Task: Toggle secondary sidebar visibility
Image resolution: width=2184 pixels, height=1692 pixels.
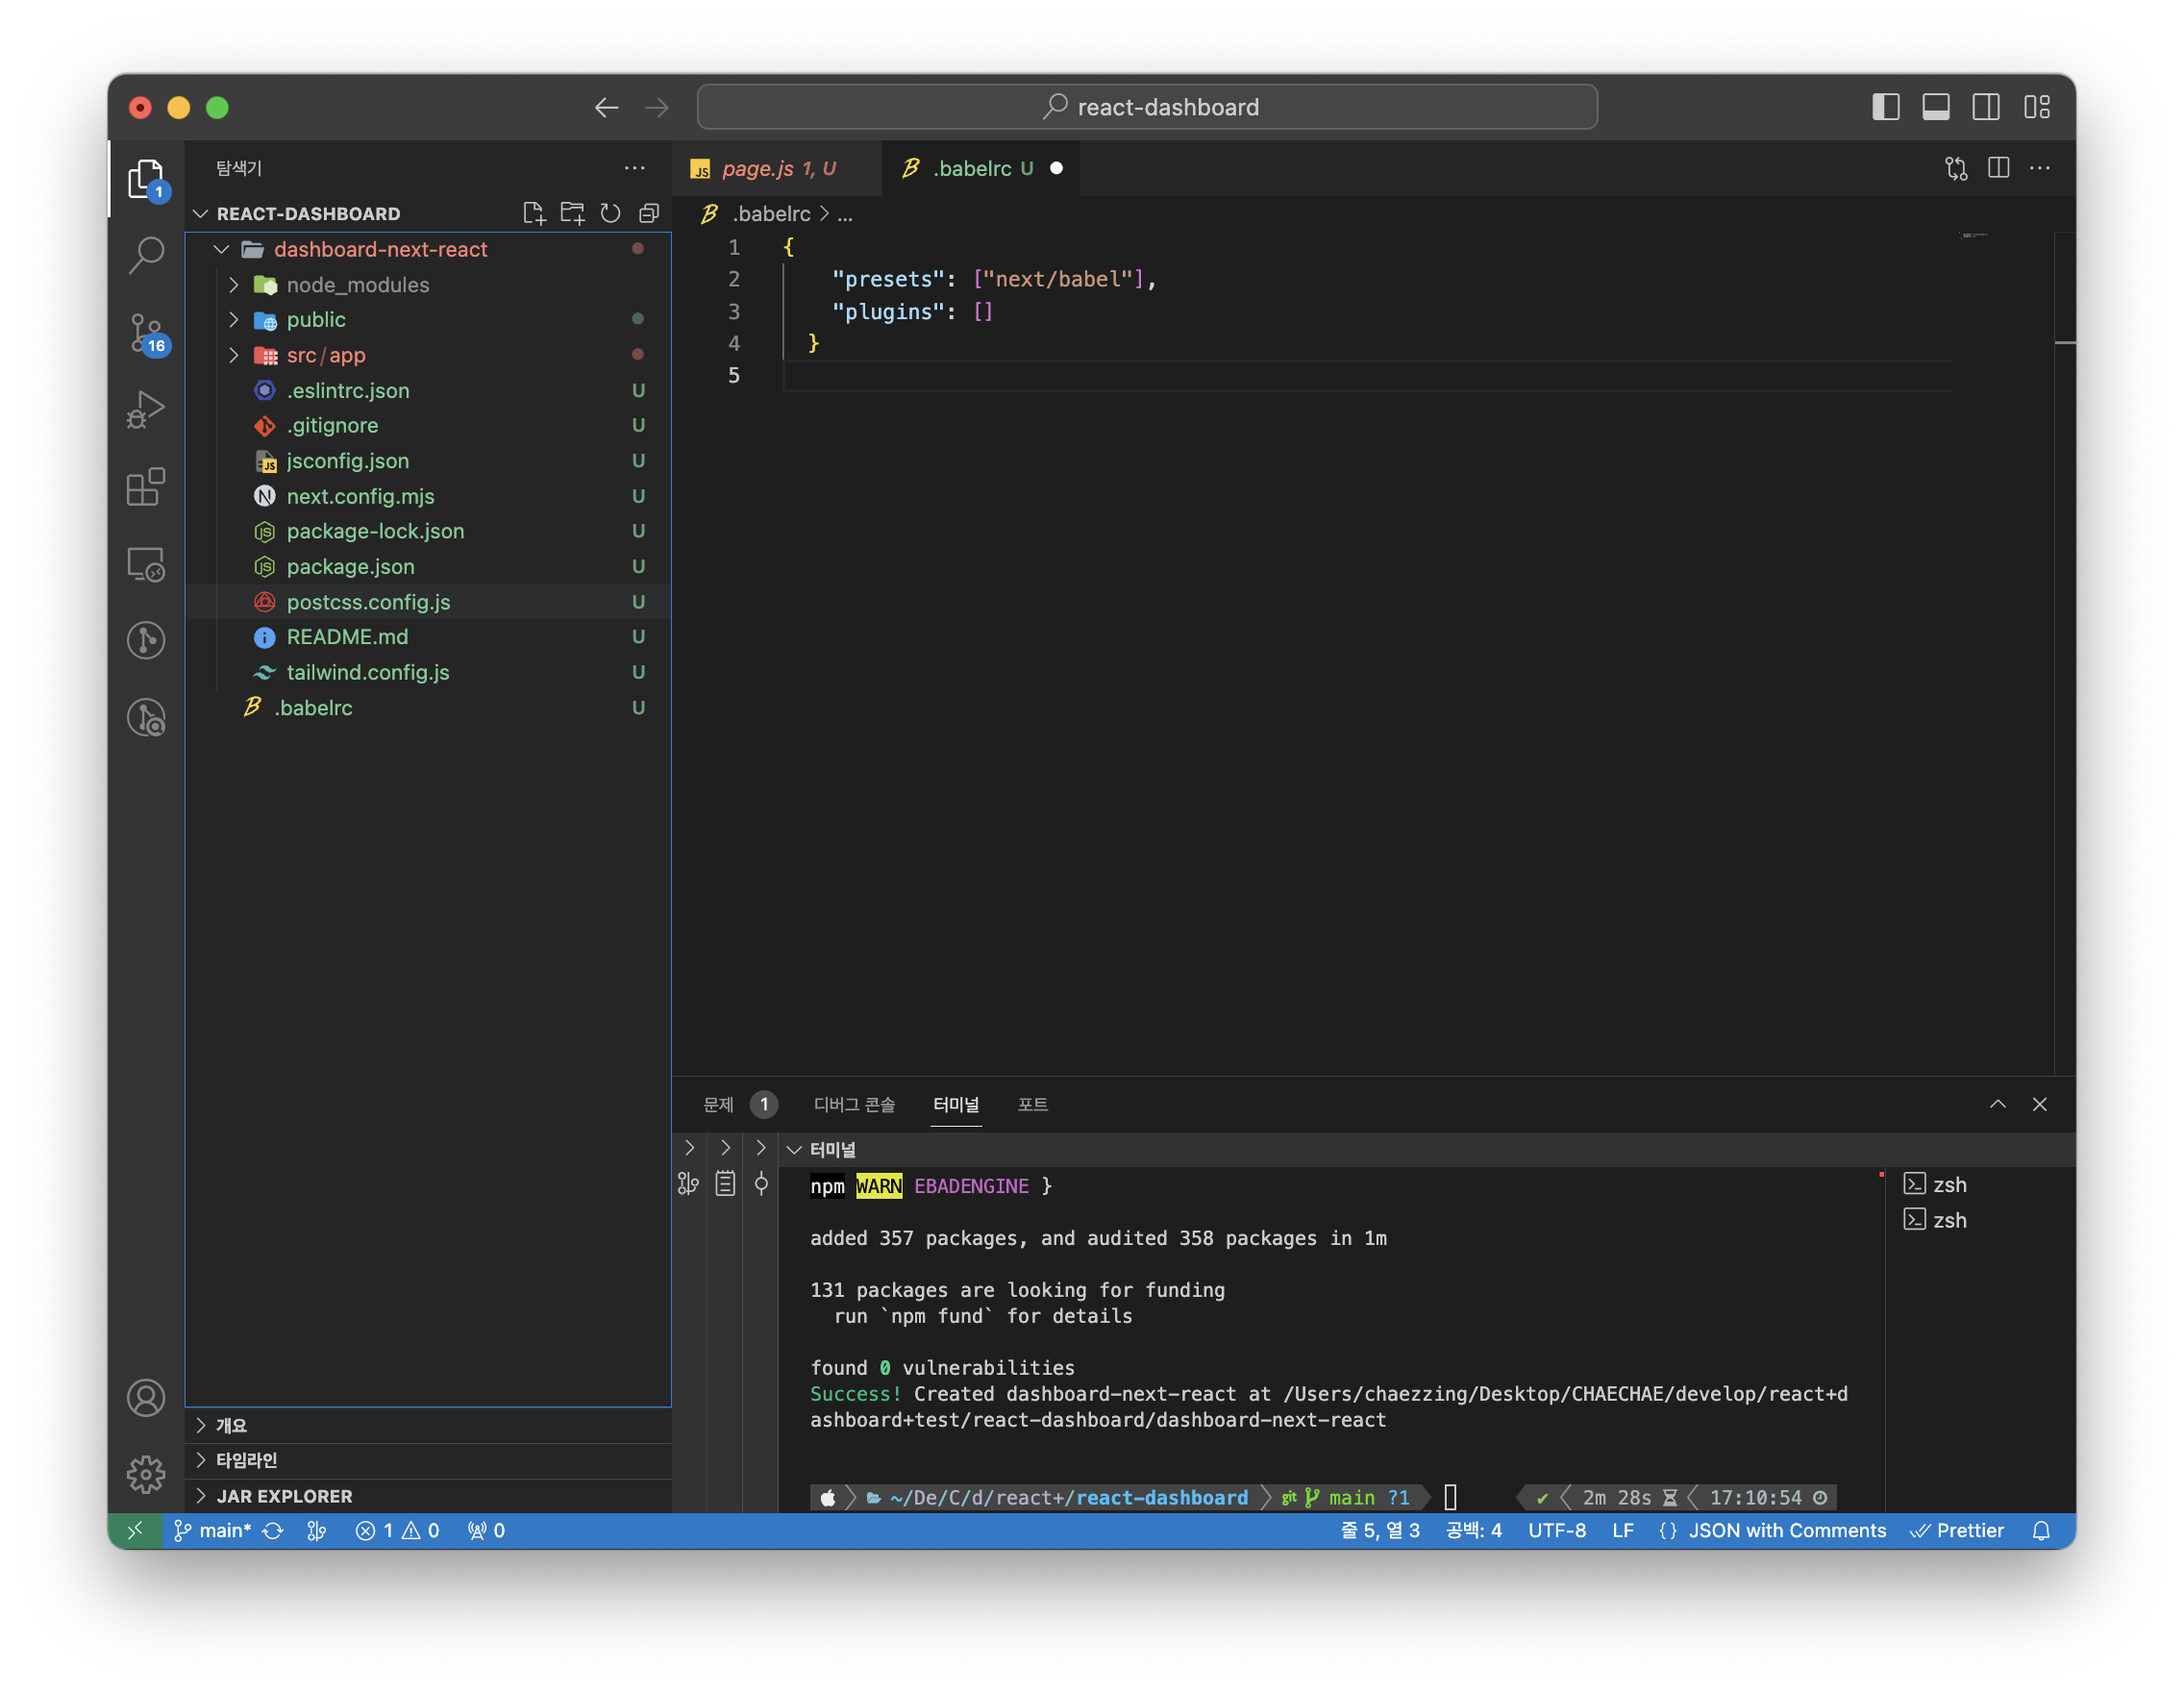Action: pyautogui.click(x=1985, y=107)
